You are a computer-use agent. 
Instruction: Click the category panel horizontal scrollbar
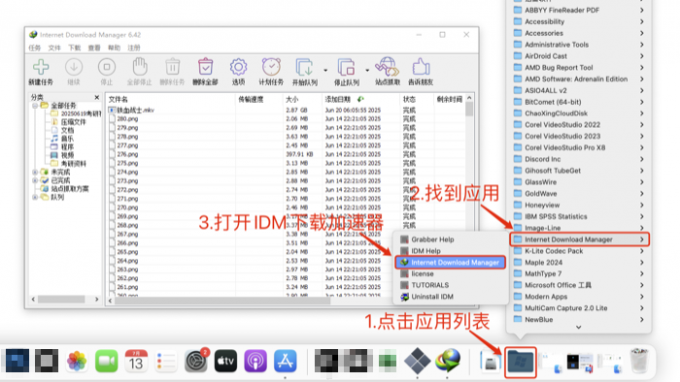61,299
